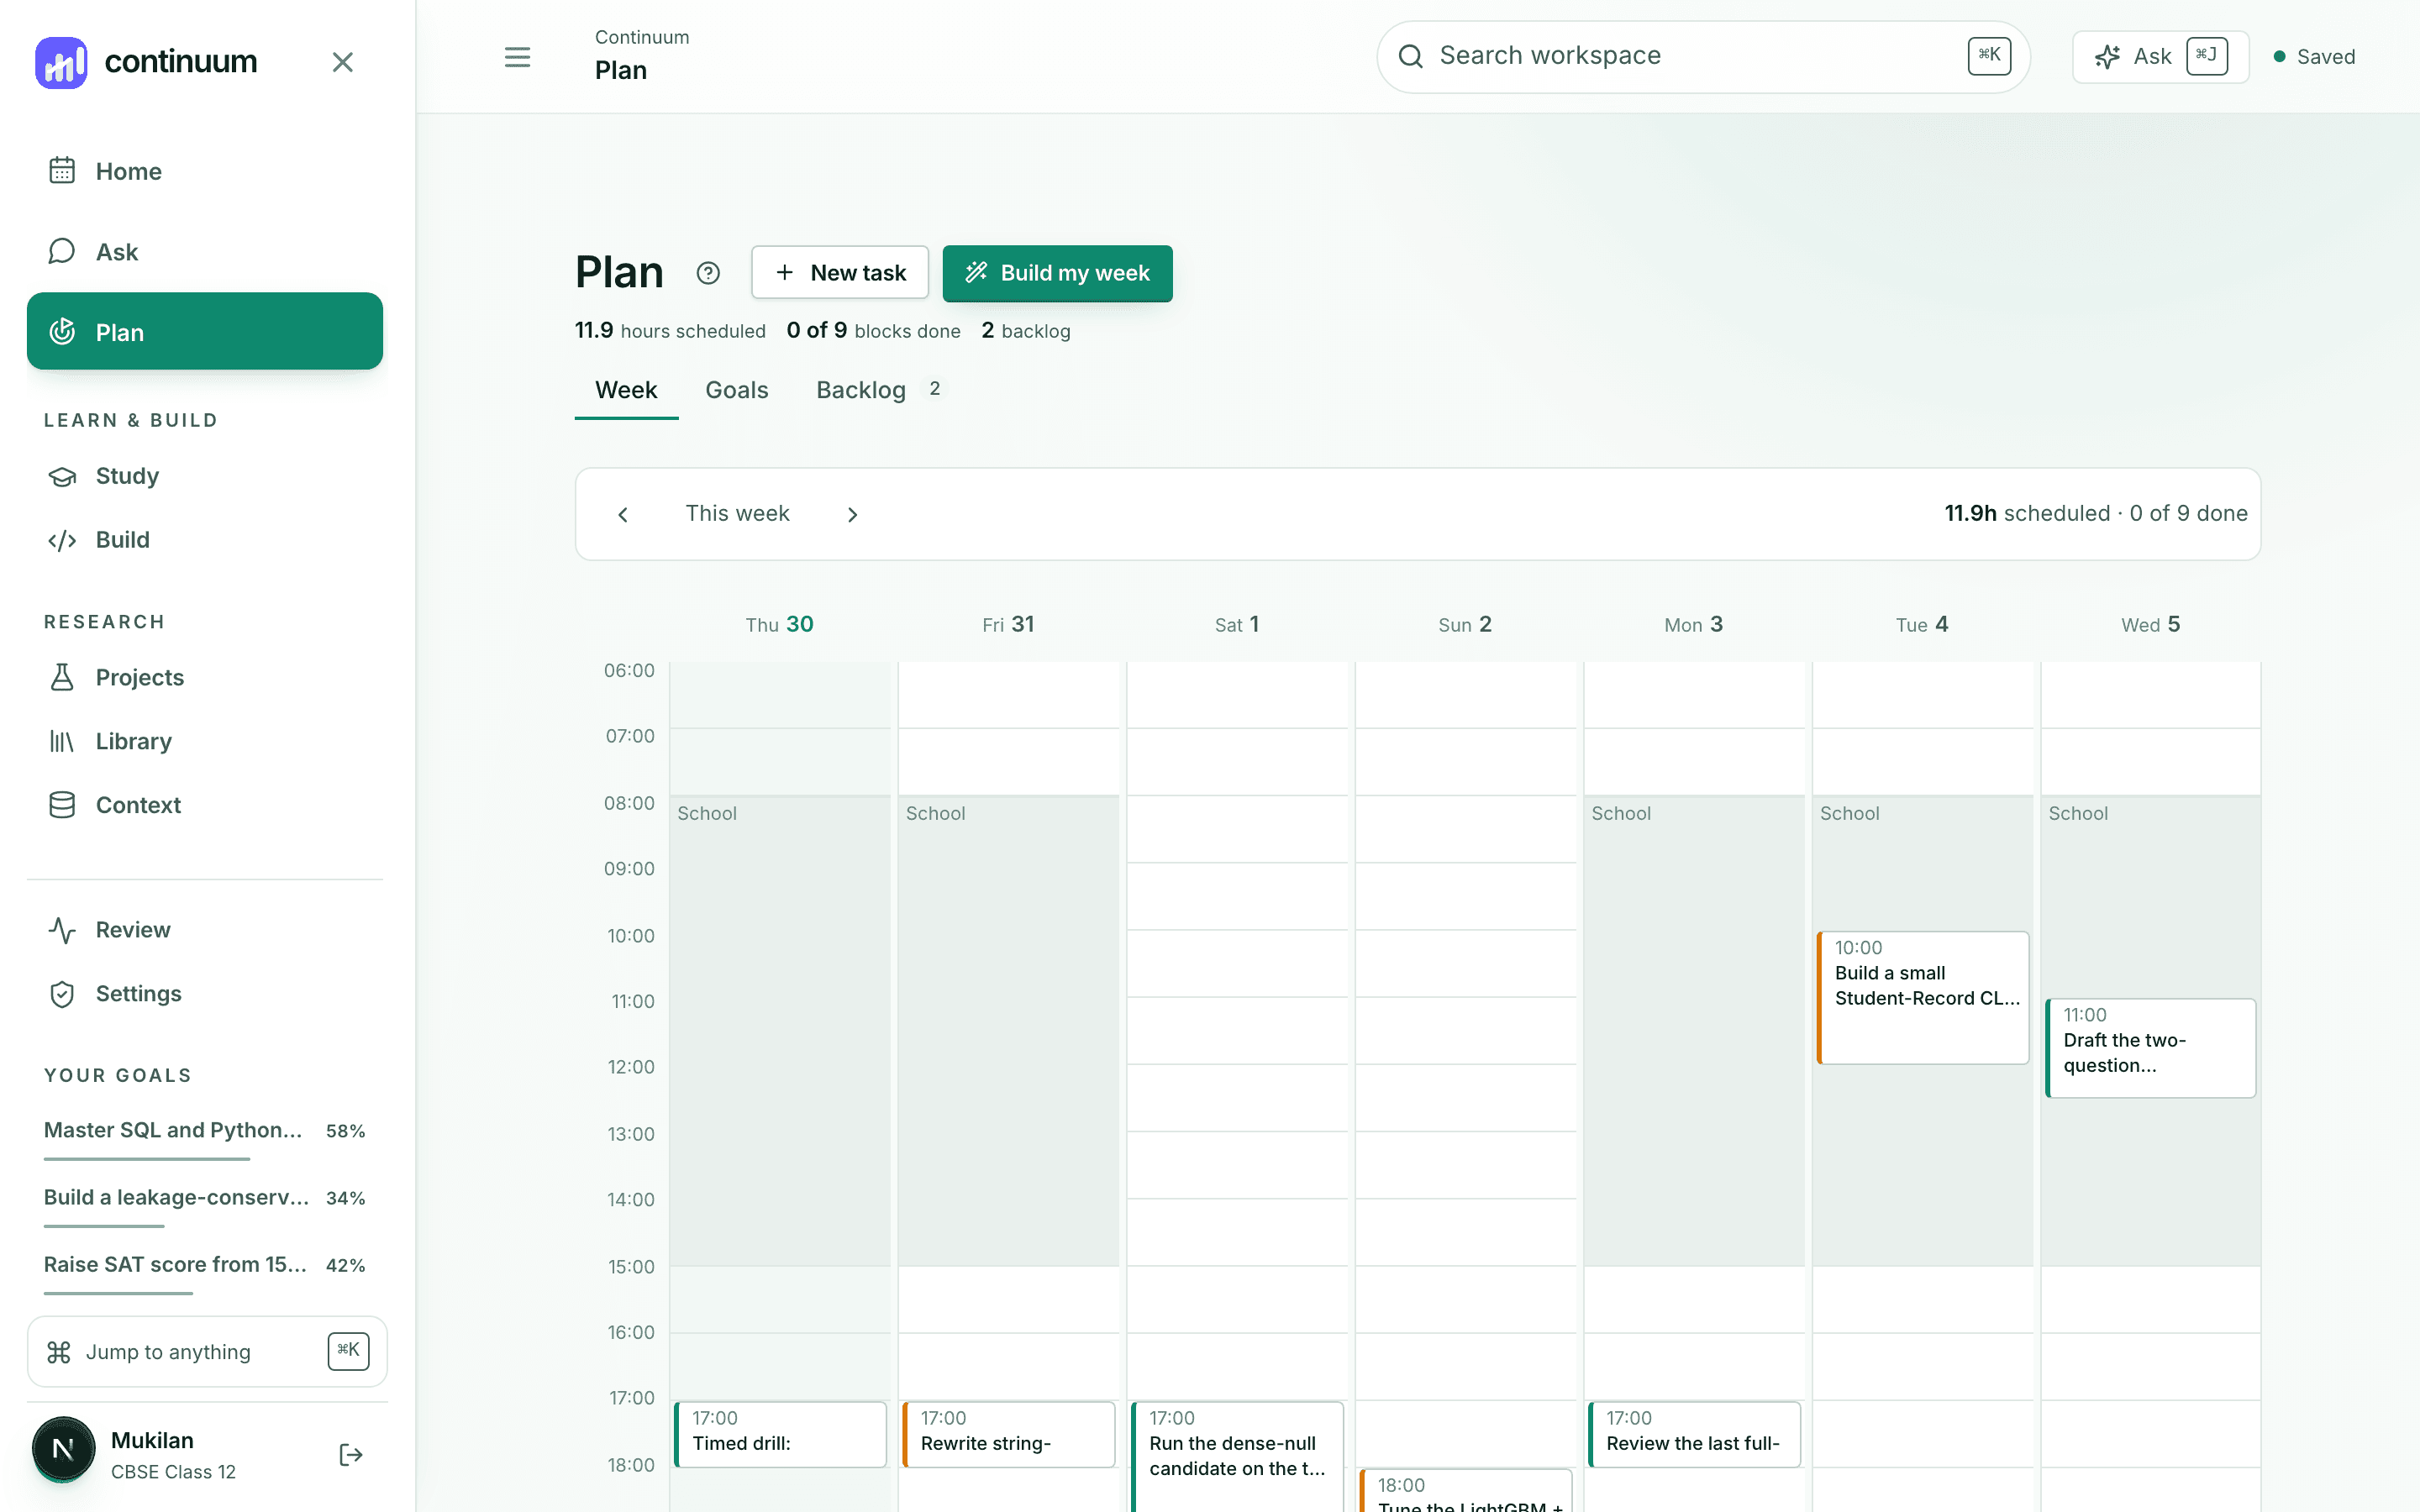The image size is (2420, 1512).
Task: Open the 18:00 Tune the LightGBM block
Action: (1465, 1491)
